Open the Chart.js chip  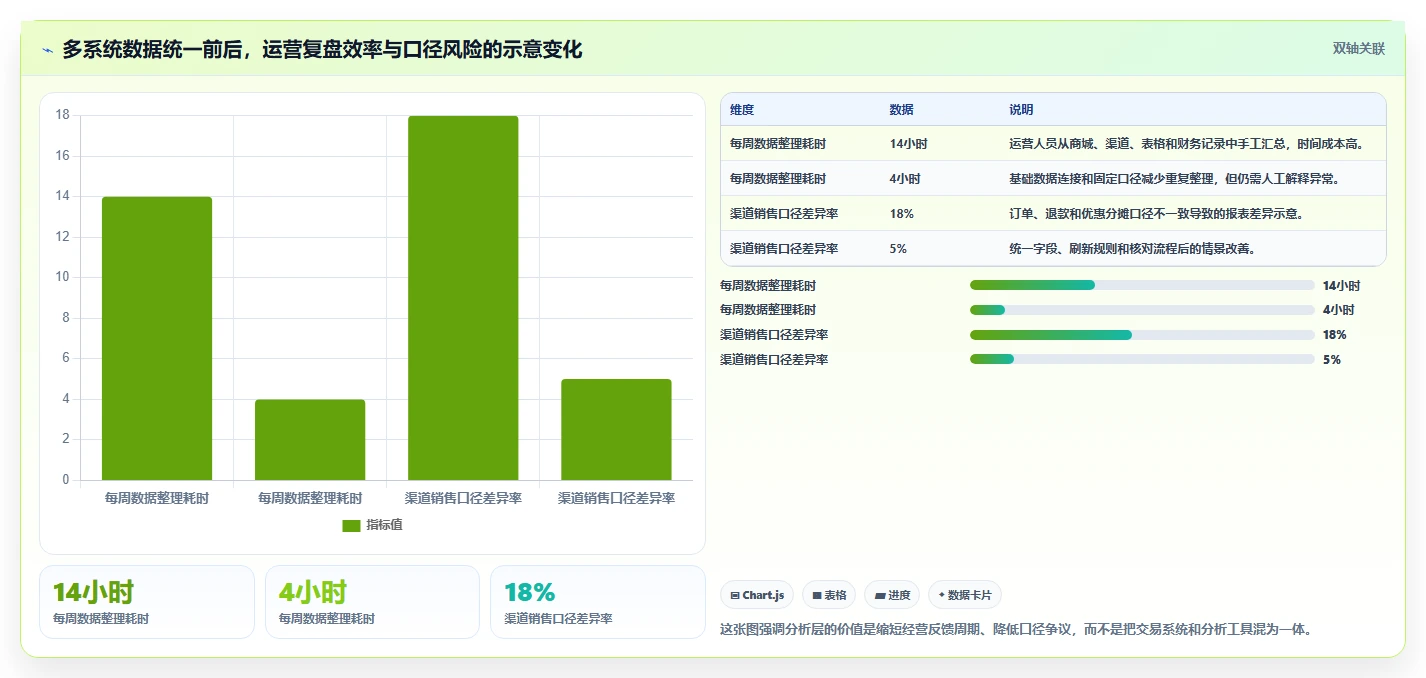(757, 595)
